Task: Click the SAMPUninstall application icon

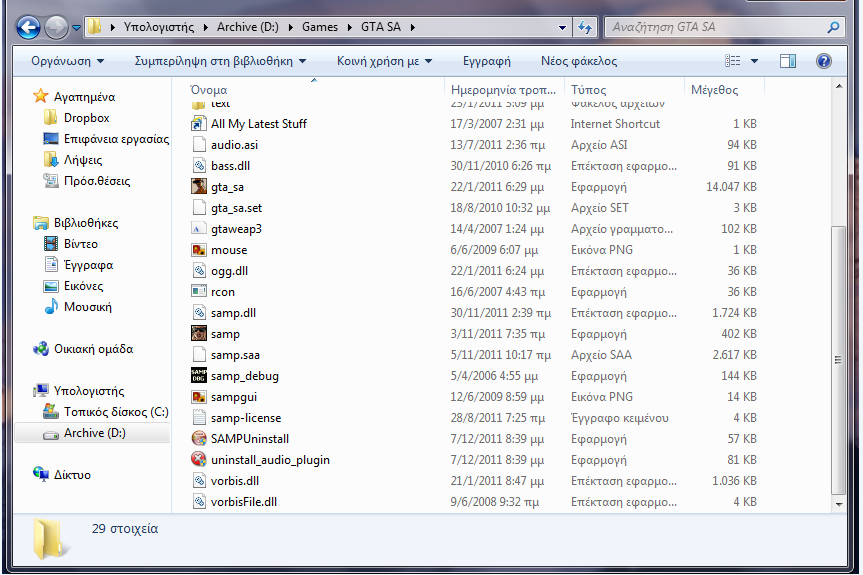Action: pyautogui.click(x=199, y=439)
